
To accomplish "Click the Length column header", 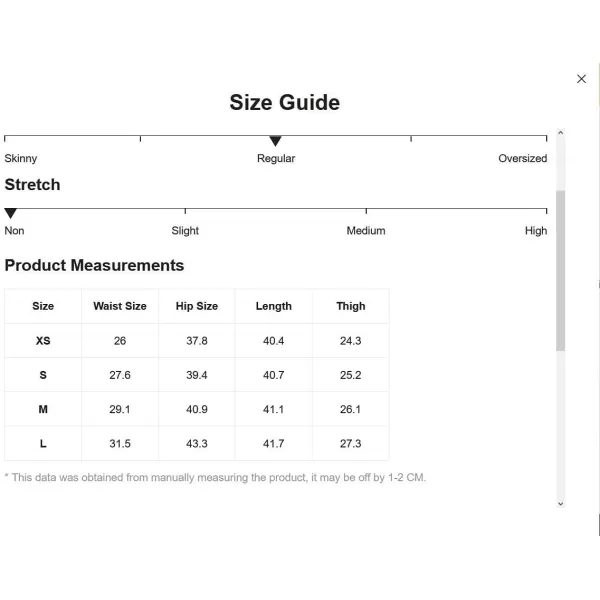I will pyautogui.click(x=274, y=306).
